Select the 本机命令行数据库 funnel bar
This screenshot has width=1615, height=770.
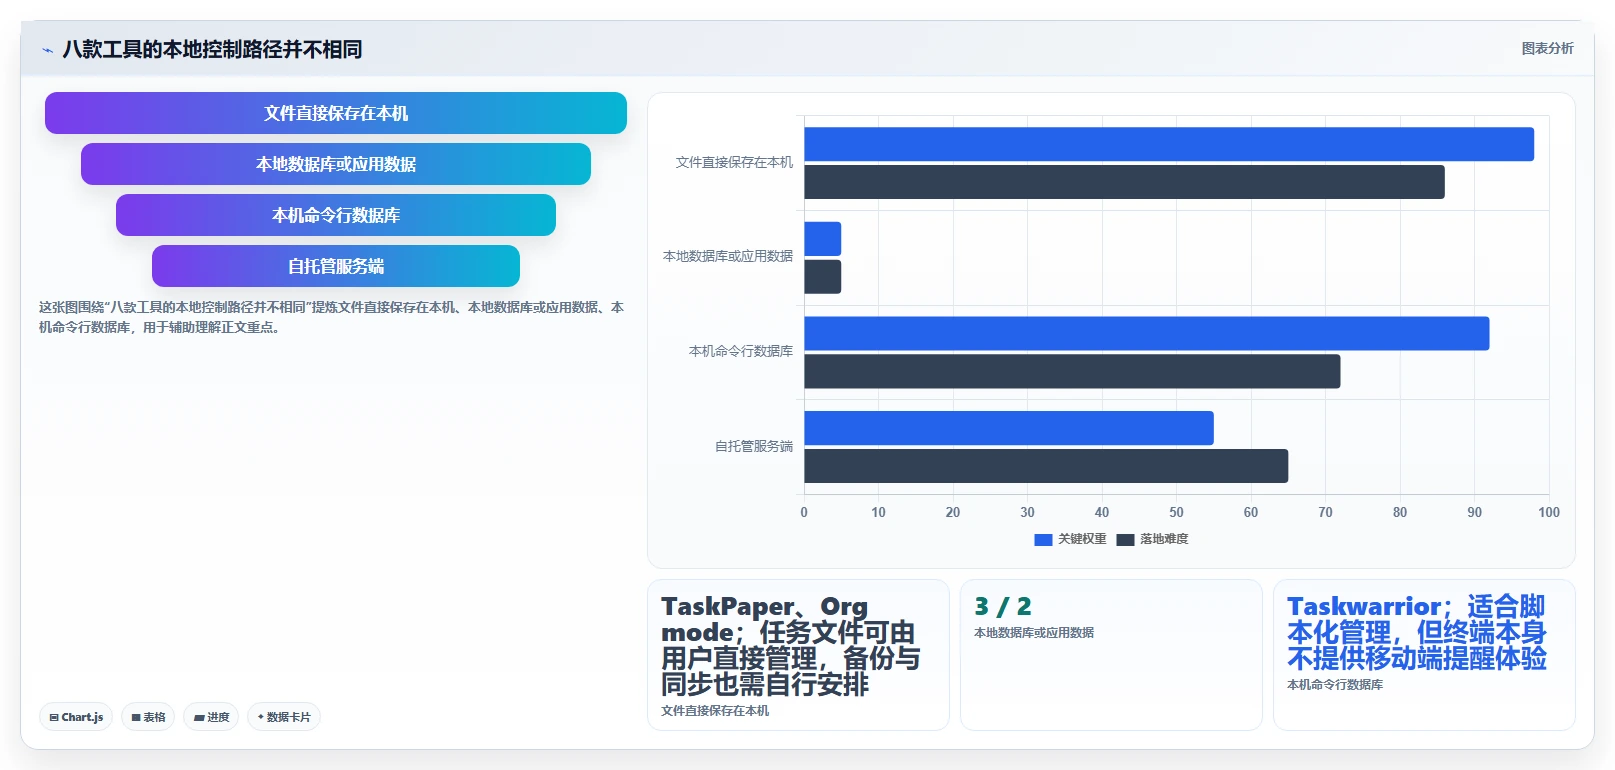(336, 215)
